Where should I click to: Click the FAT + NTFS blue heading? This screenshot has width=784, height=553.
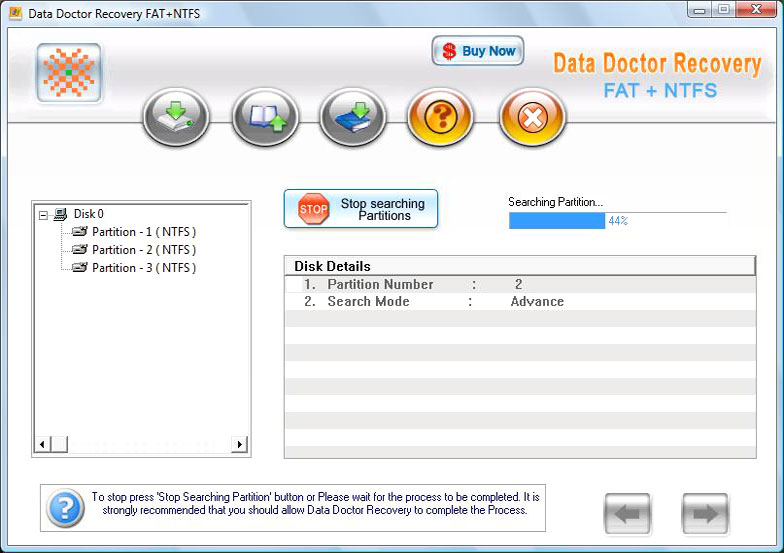coord(660,90)
